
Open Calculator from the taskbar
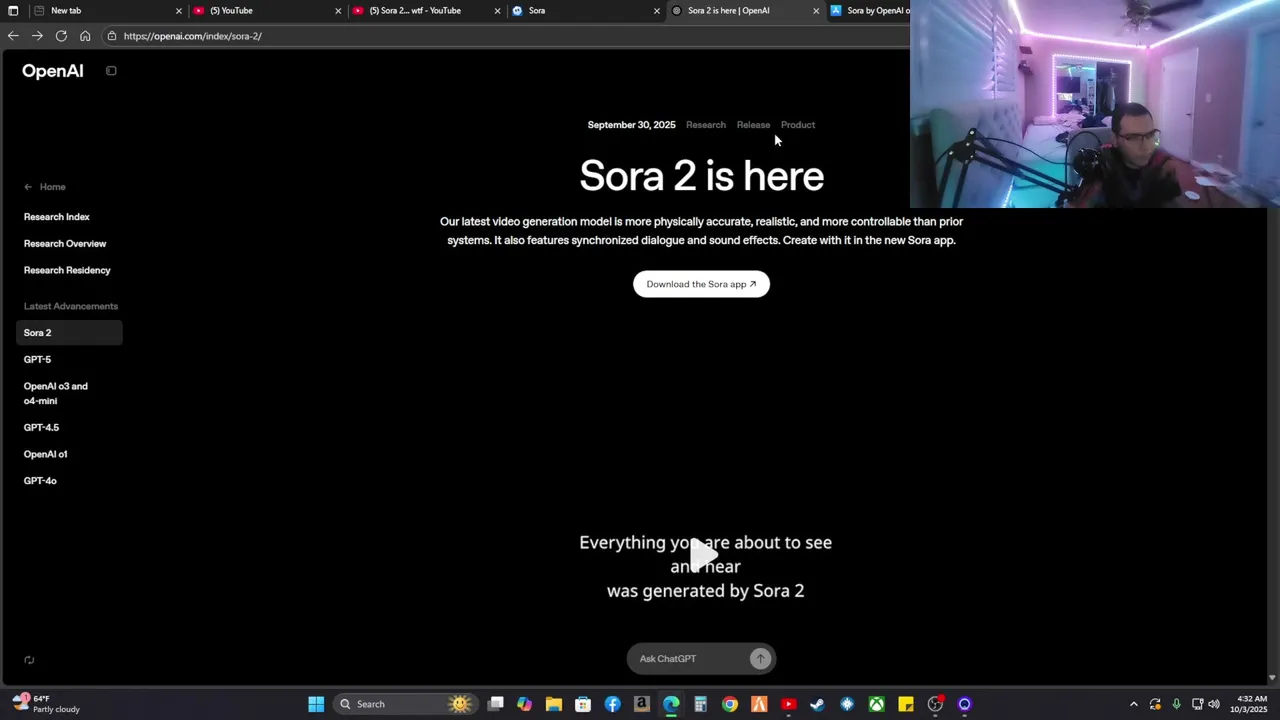pyautogui.click(x=700, y=704)
